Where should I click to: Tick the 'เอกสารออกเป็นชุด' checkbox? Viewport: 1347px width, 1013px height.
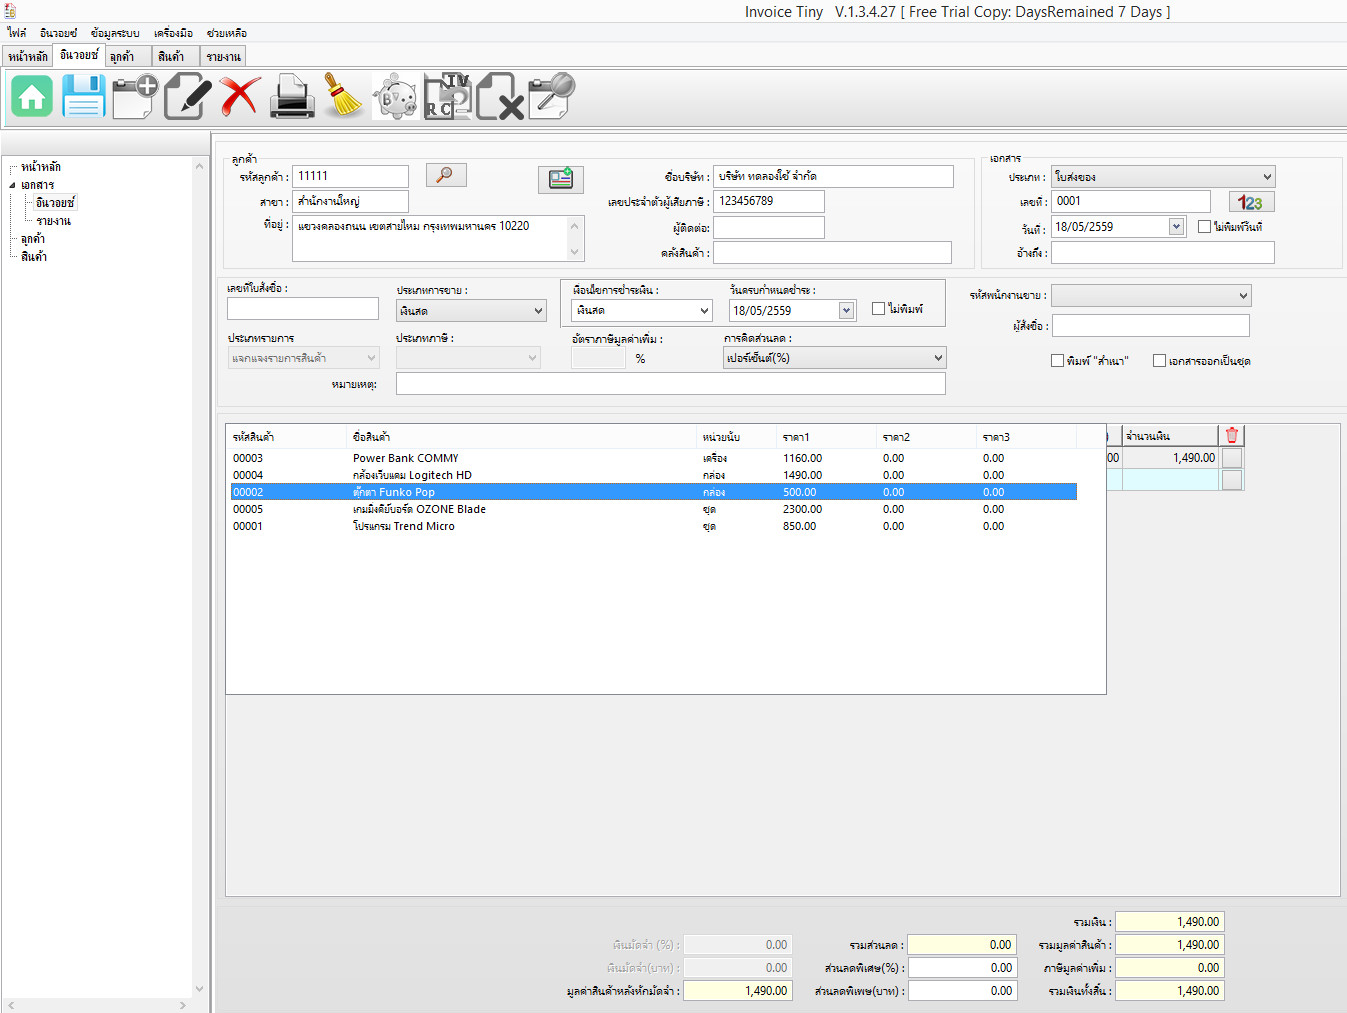click(x=1159, y=361)
